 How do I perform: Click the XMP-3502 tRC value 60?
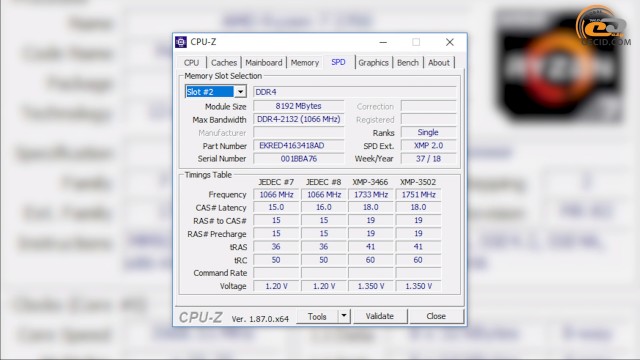(x=418, y=260)
